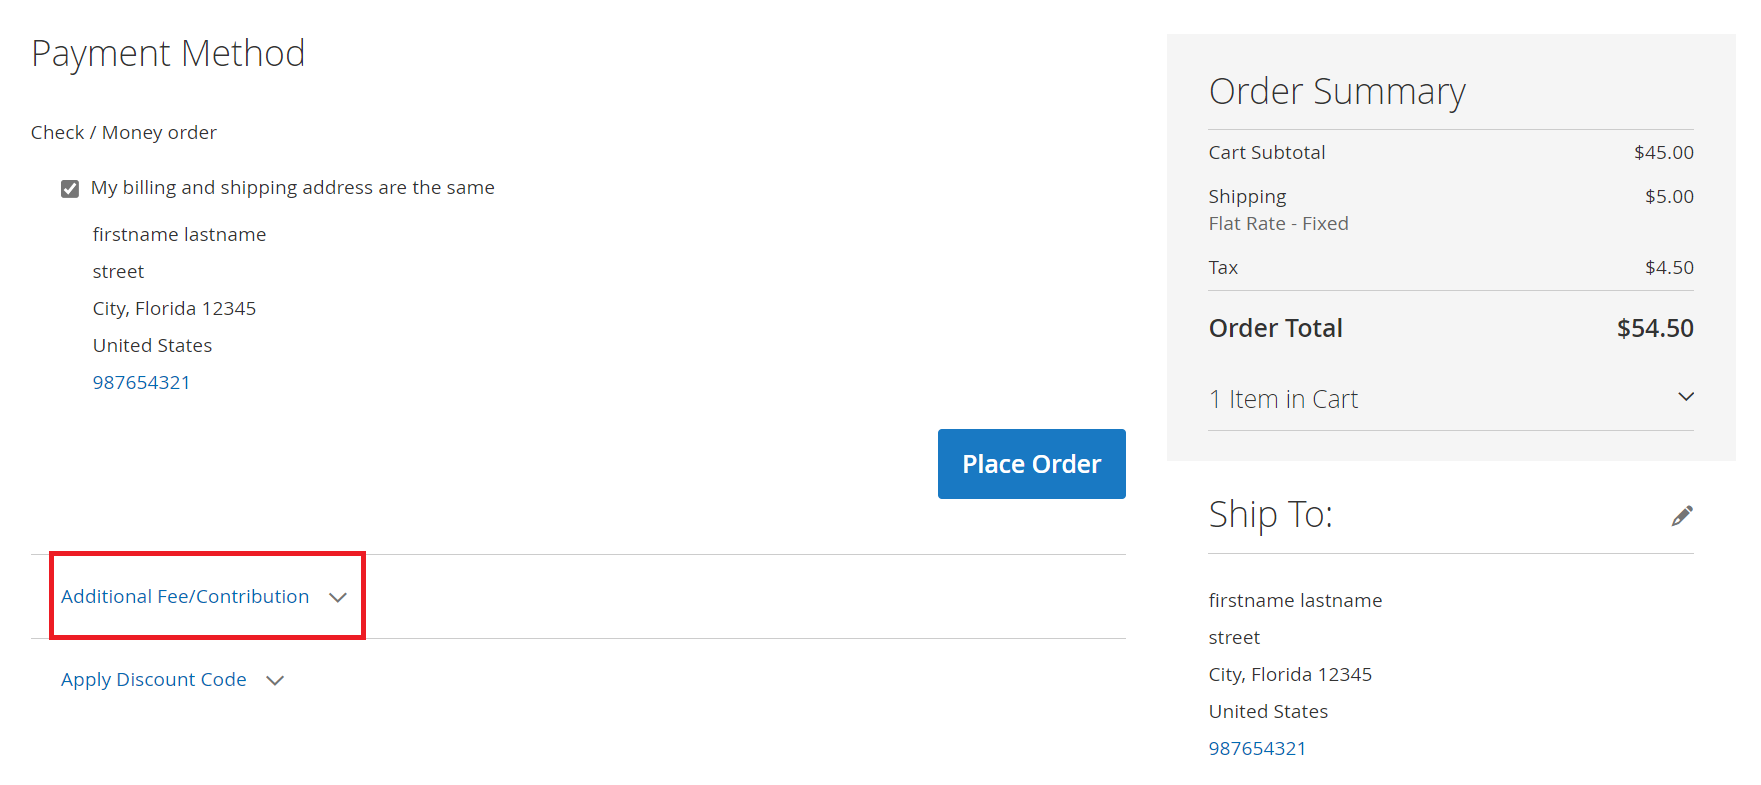Click the down arrow beside 1 Item in Cart
1761x785 pixels.
coord(1685,397)
